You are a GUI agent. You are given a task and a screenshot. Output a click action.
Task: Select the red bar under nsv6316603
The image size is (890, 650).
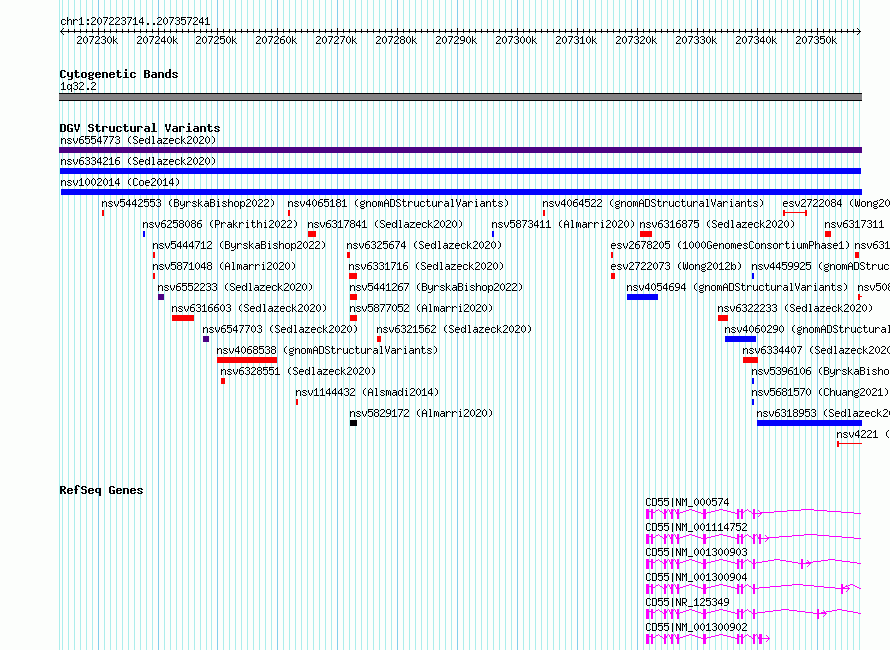point(183,318)
